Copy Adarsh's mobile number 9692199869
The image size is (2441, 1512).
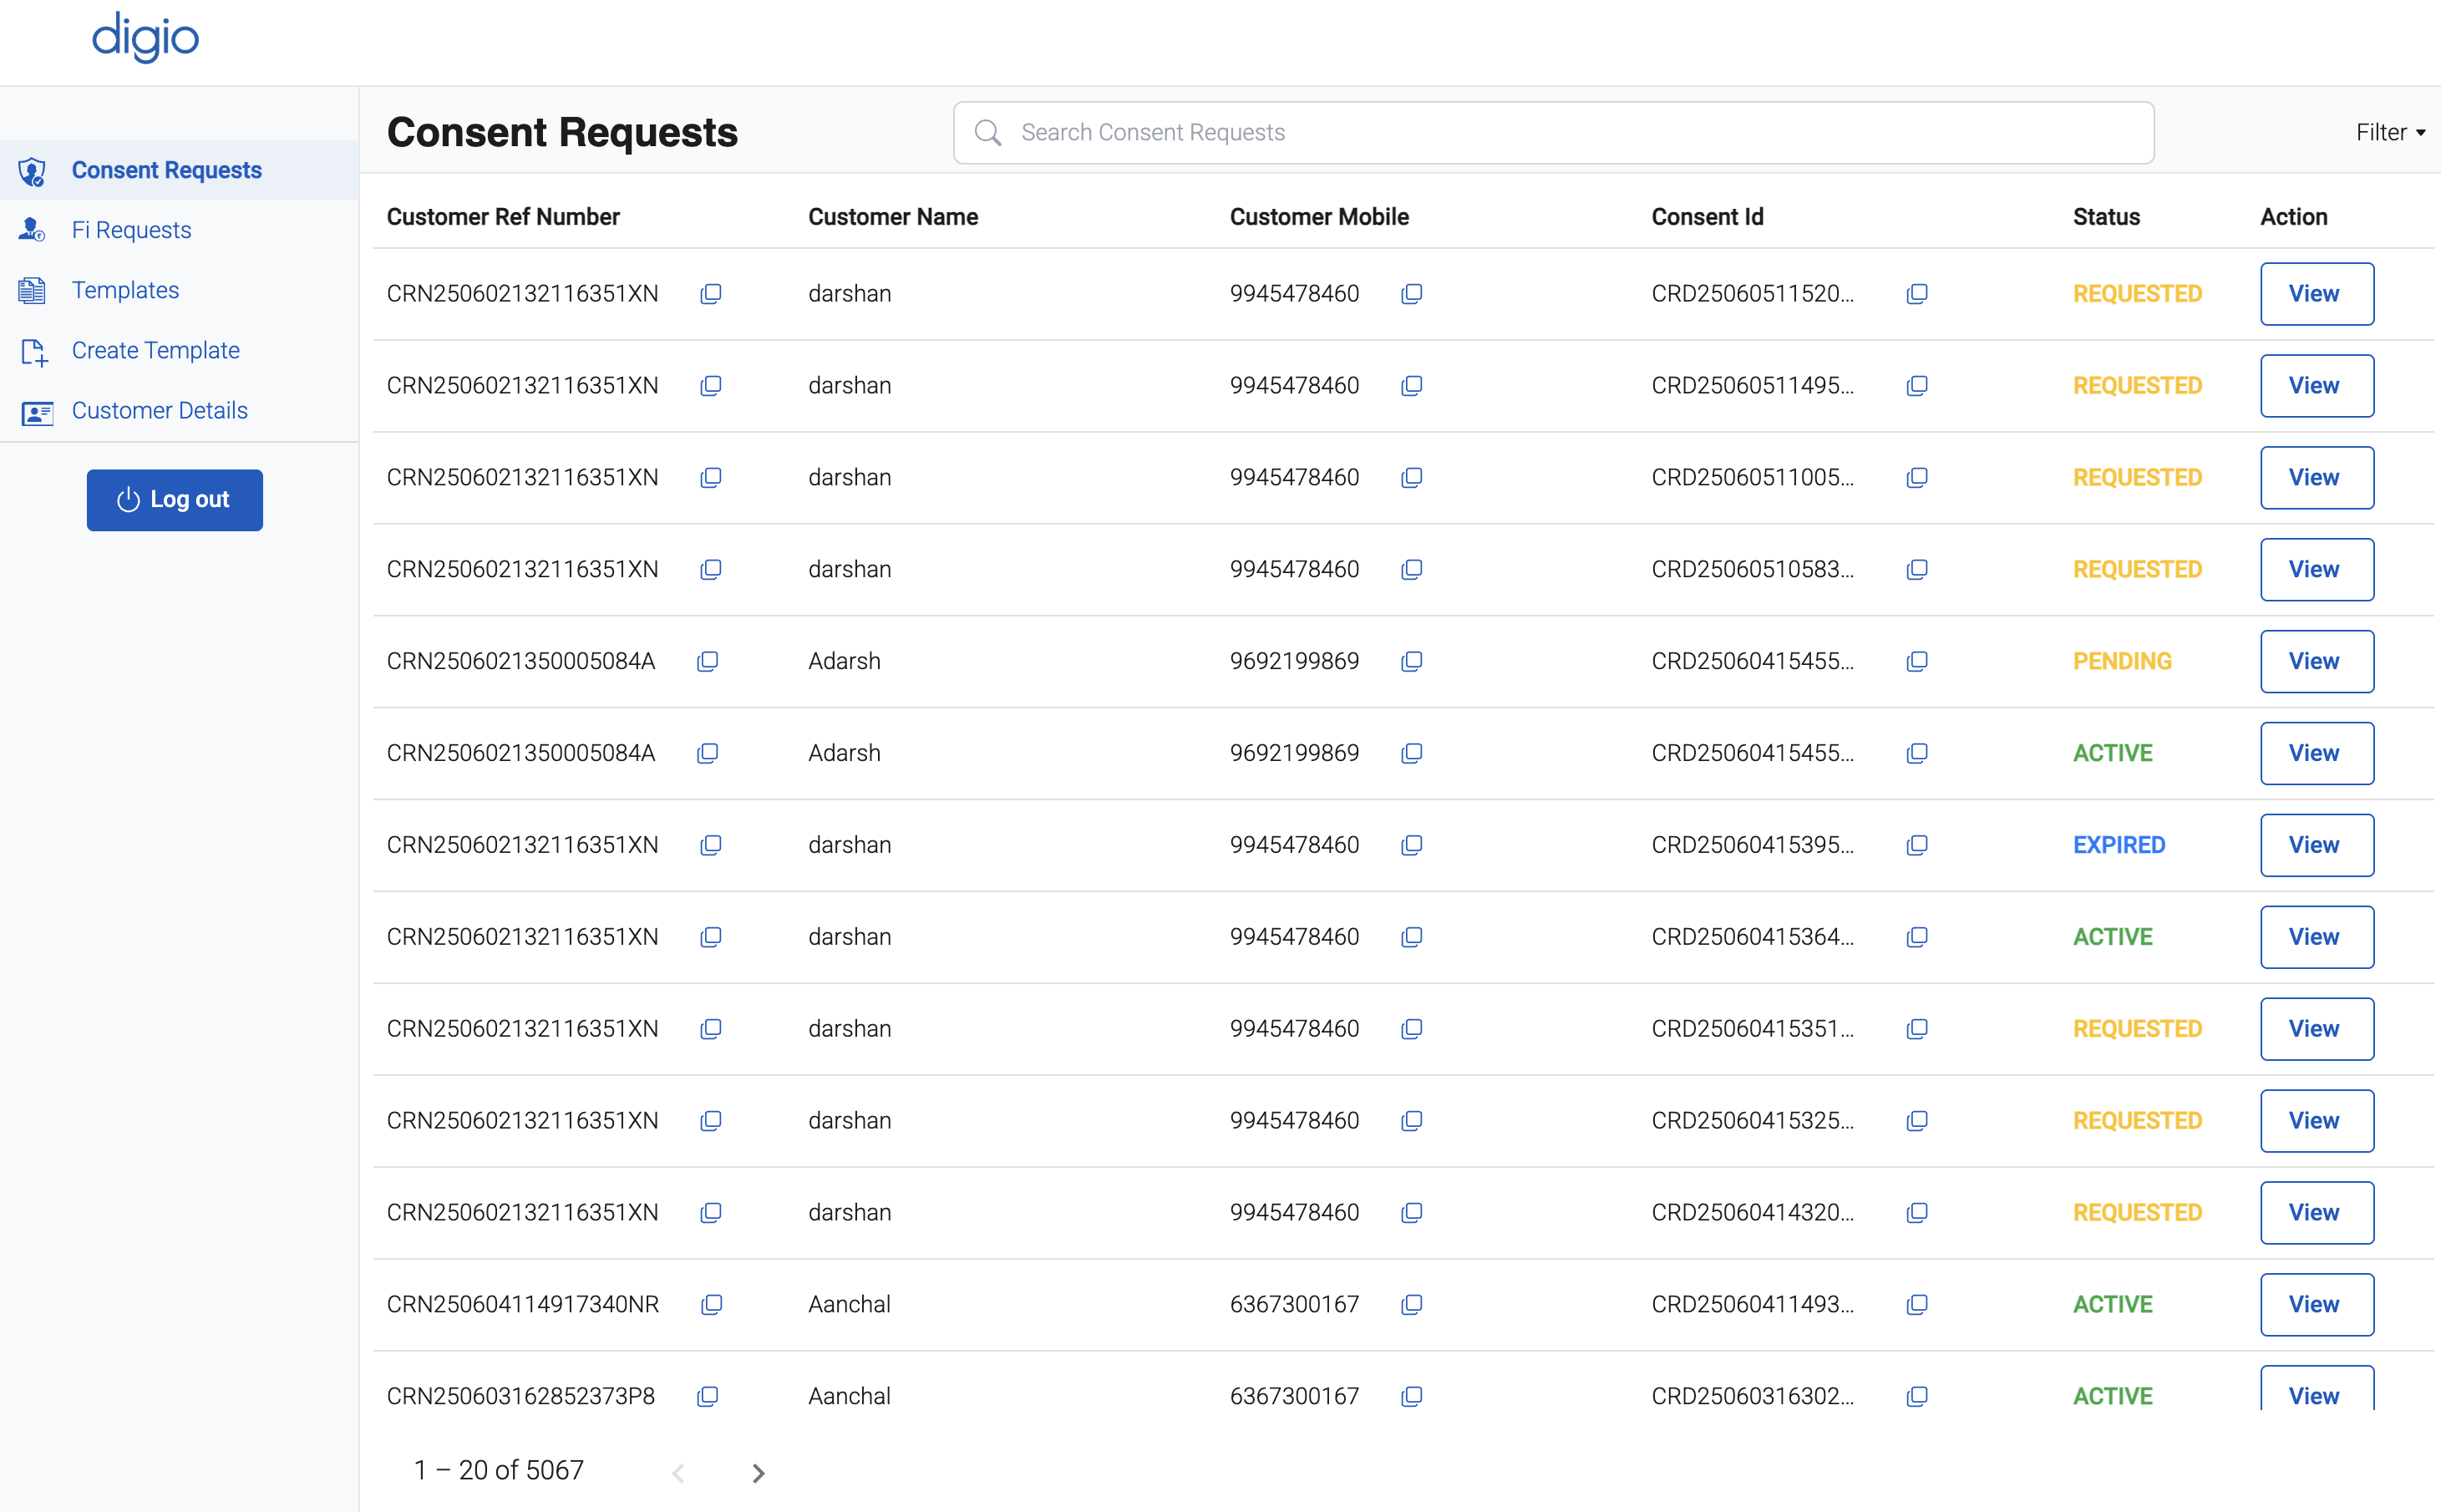click(x=1411, y=661)
